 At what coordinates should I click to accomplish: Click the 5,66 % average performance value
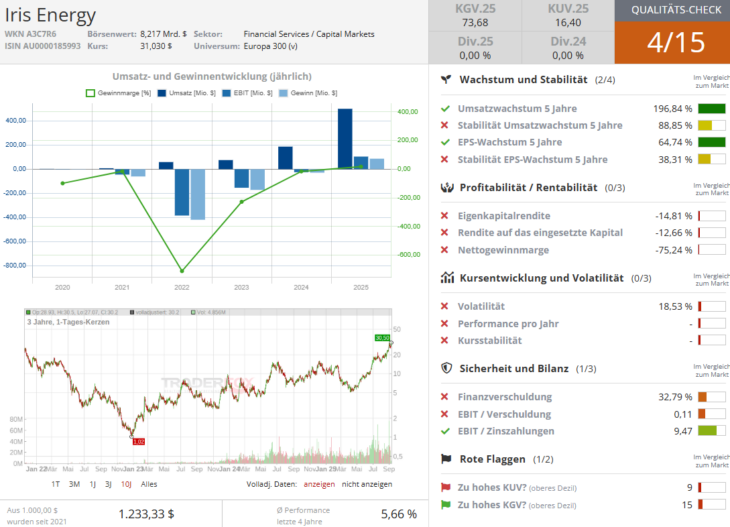[x=399, y=514]
